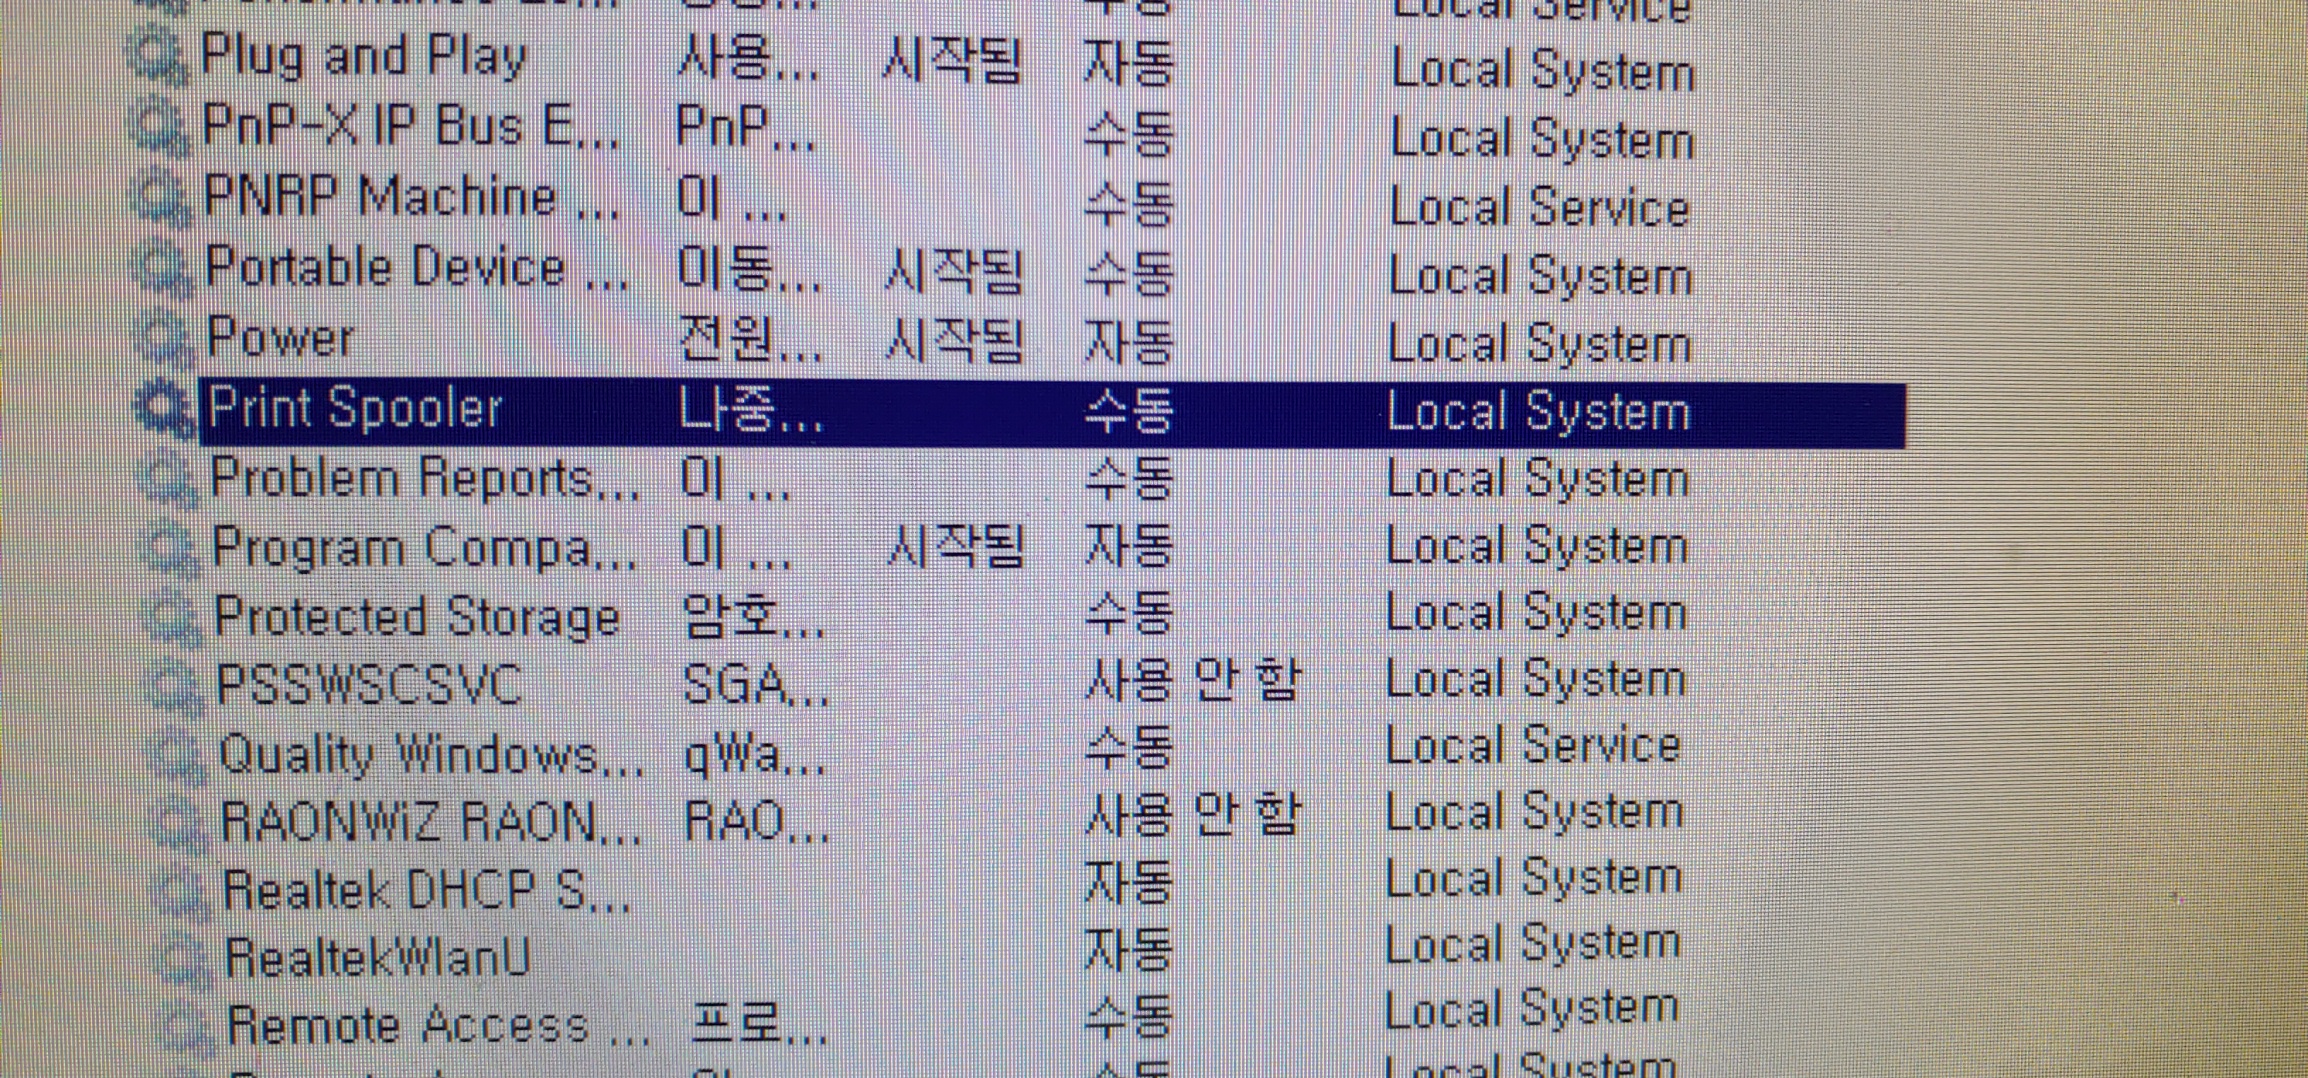Viewport: 2308px width, 1078px height.
Task: Click the 암호... description of Protected Storage
Action: coord(752,616)
